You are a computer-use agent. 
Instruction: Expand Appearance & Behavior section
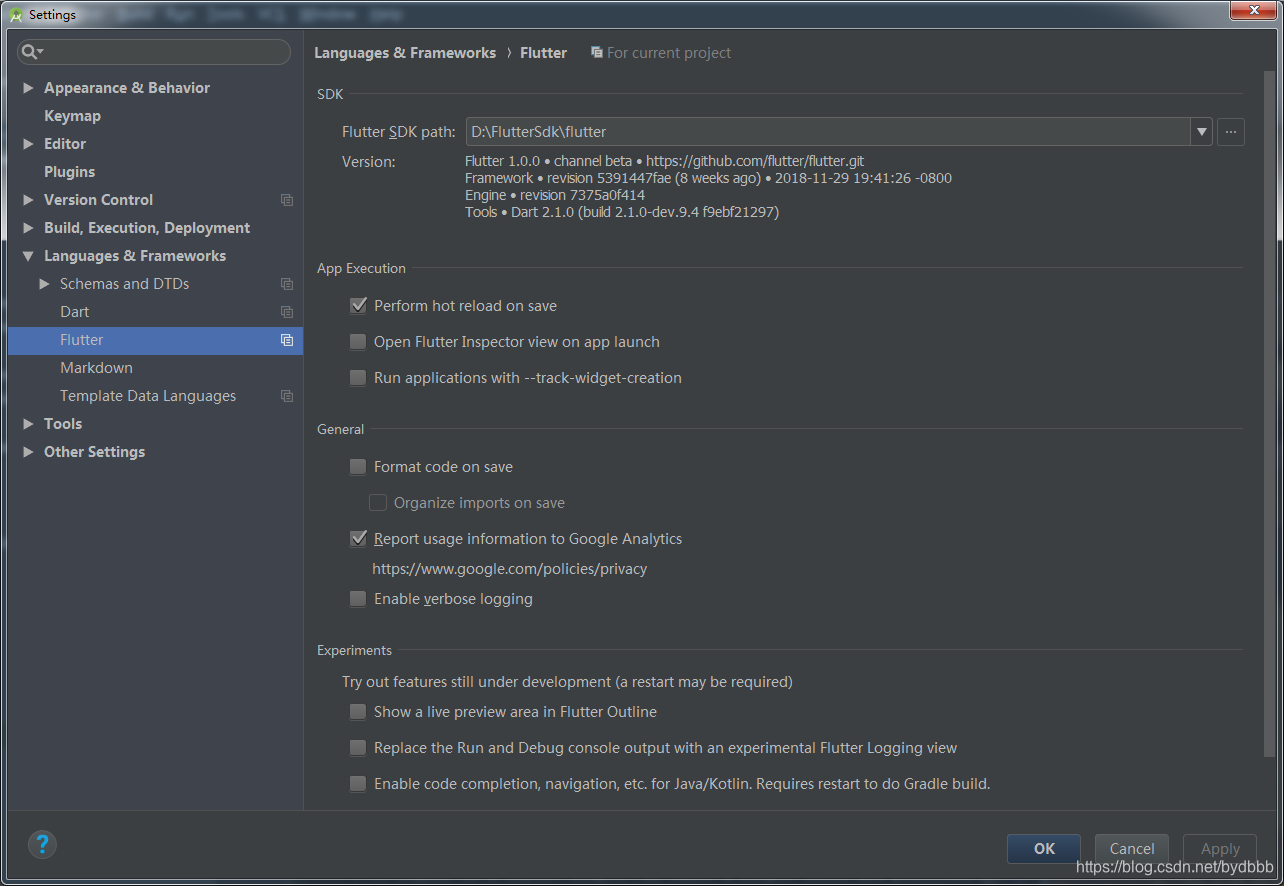coord(28,88)
